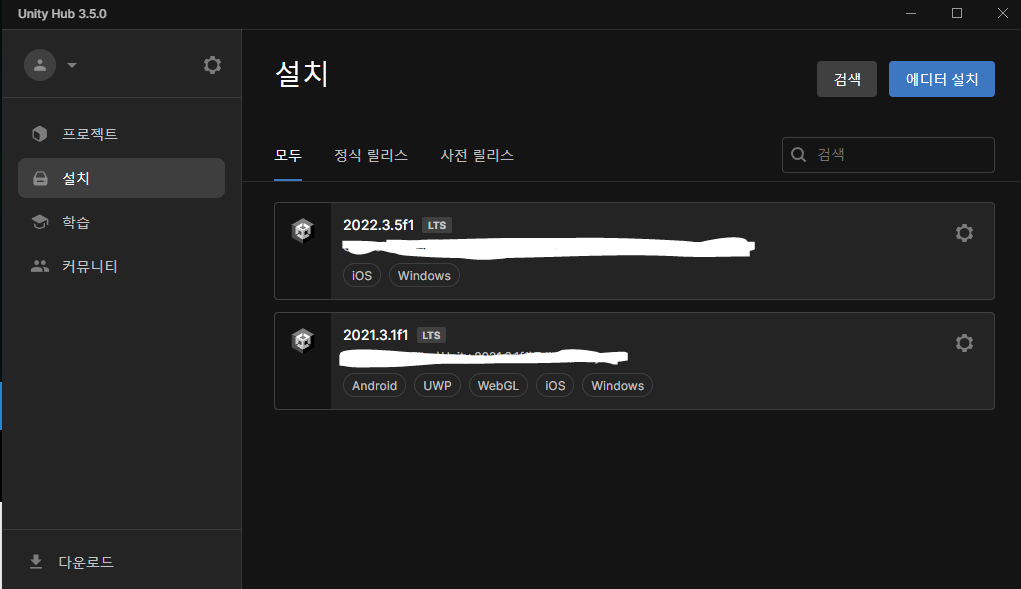Screen dimensions: 1021x589
Task: Open settings gear for 2022.3.5f1
Action: tap(964, 233)
